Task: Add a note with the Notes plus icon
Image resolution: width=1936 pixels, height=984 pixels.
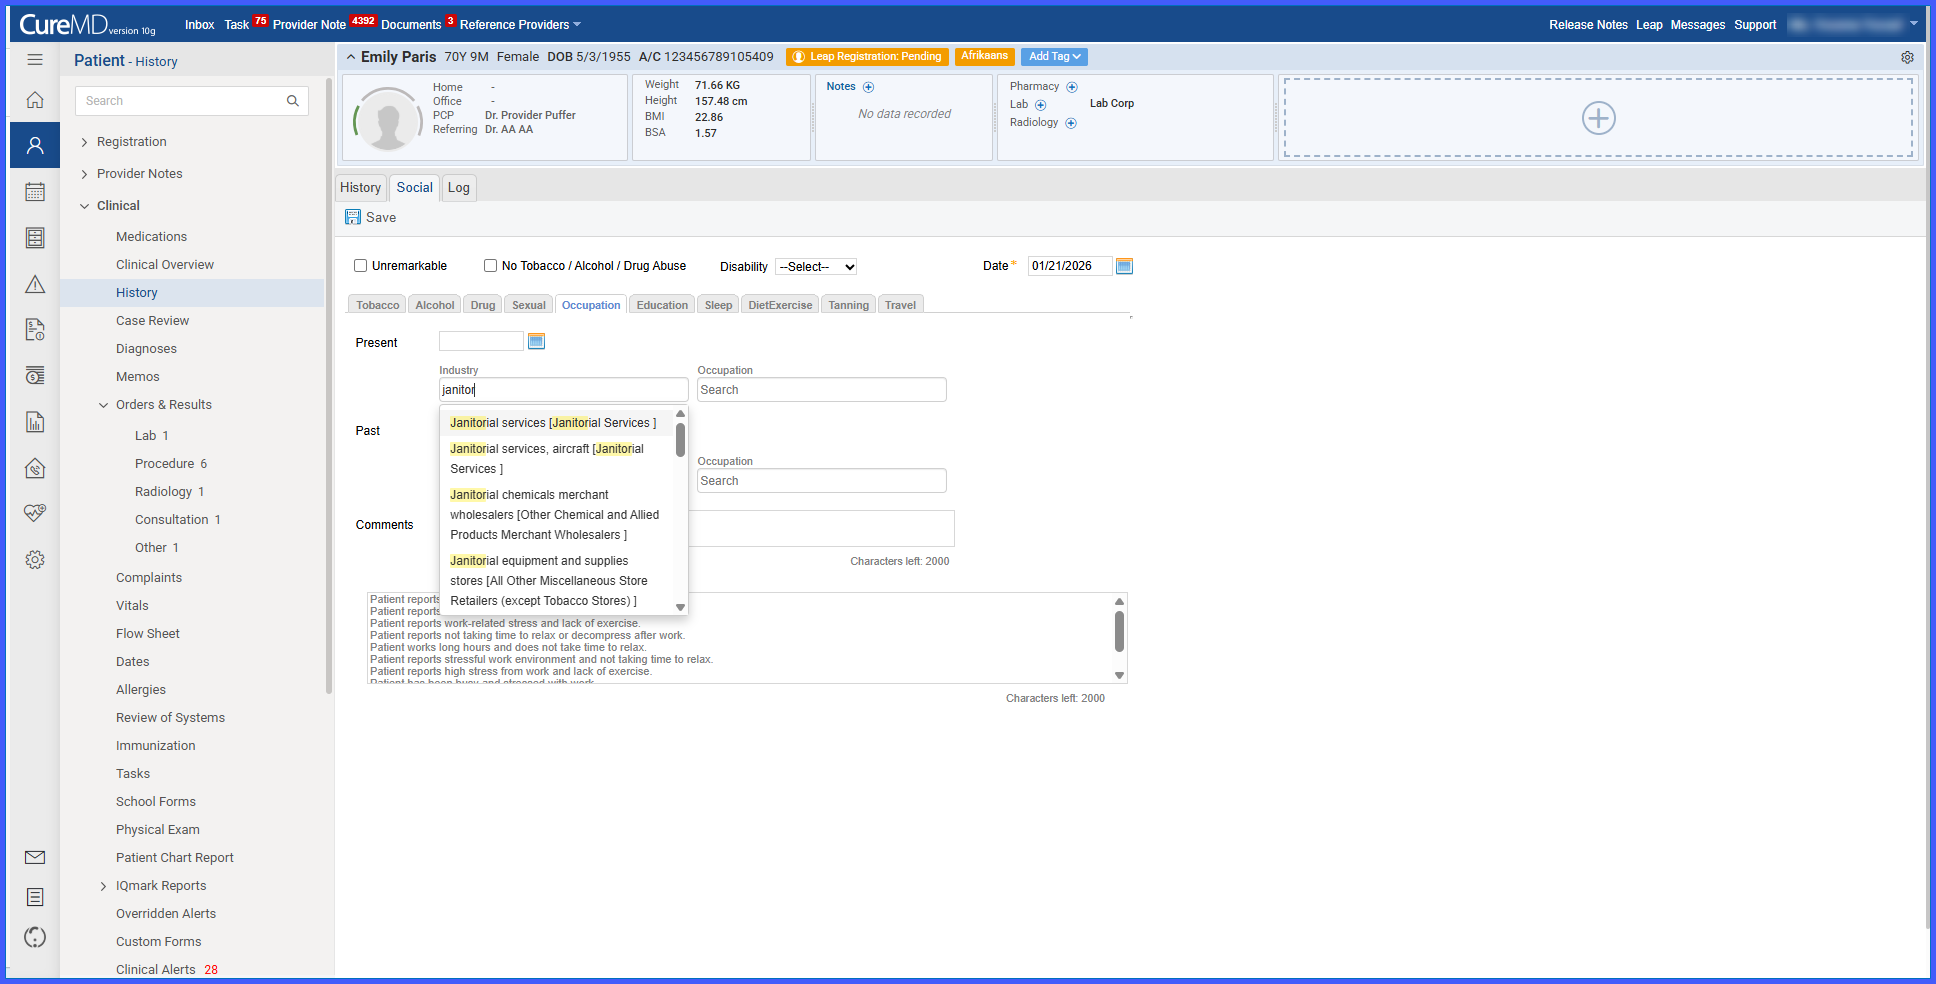Action: click(868, 87)
